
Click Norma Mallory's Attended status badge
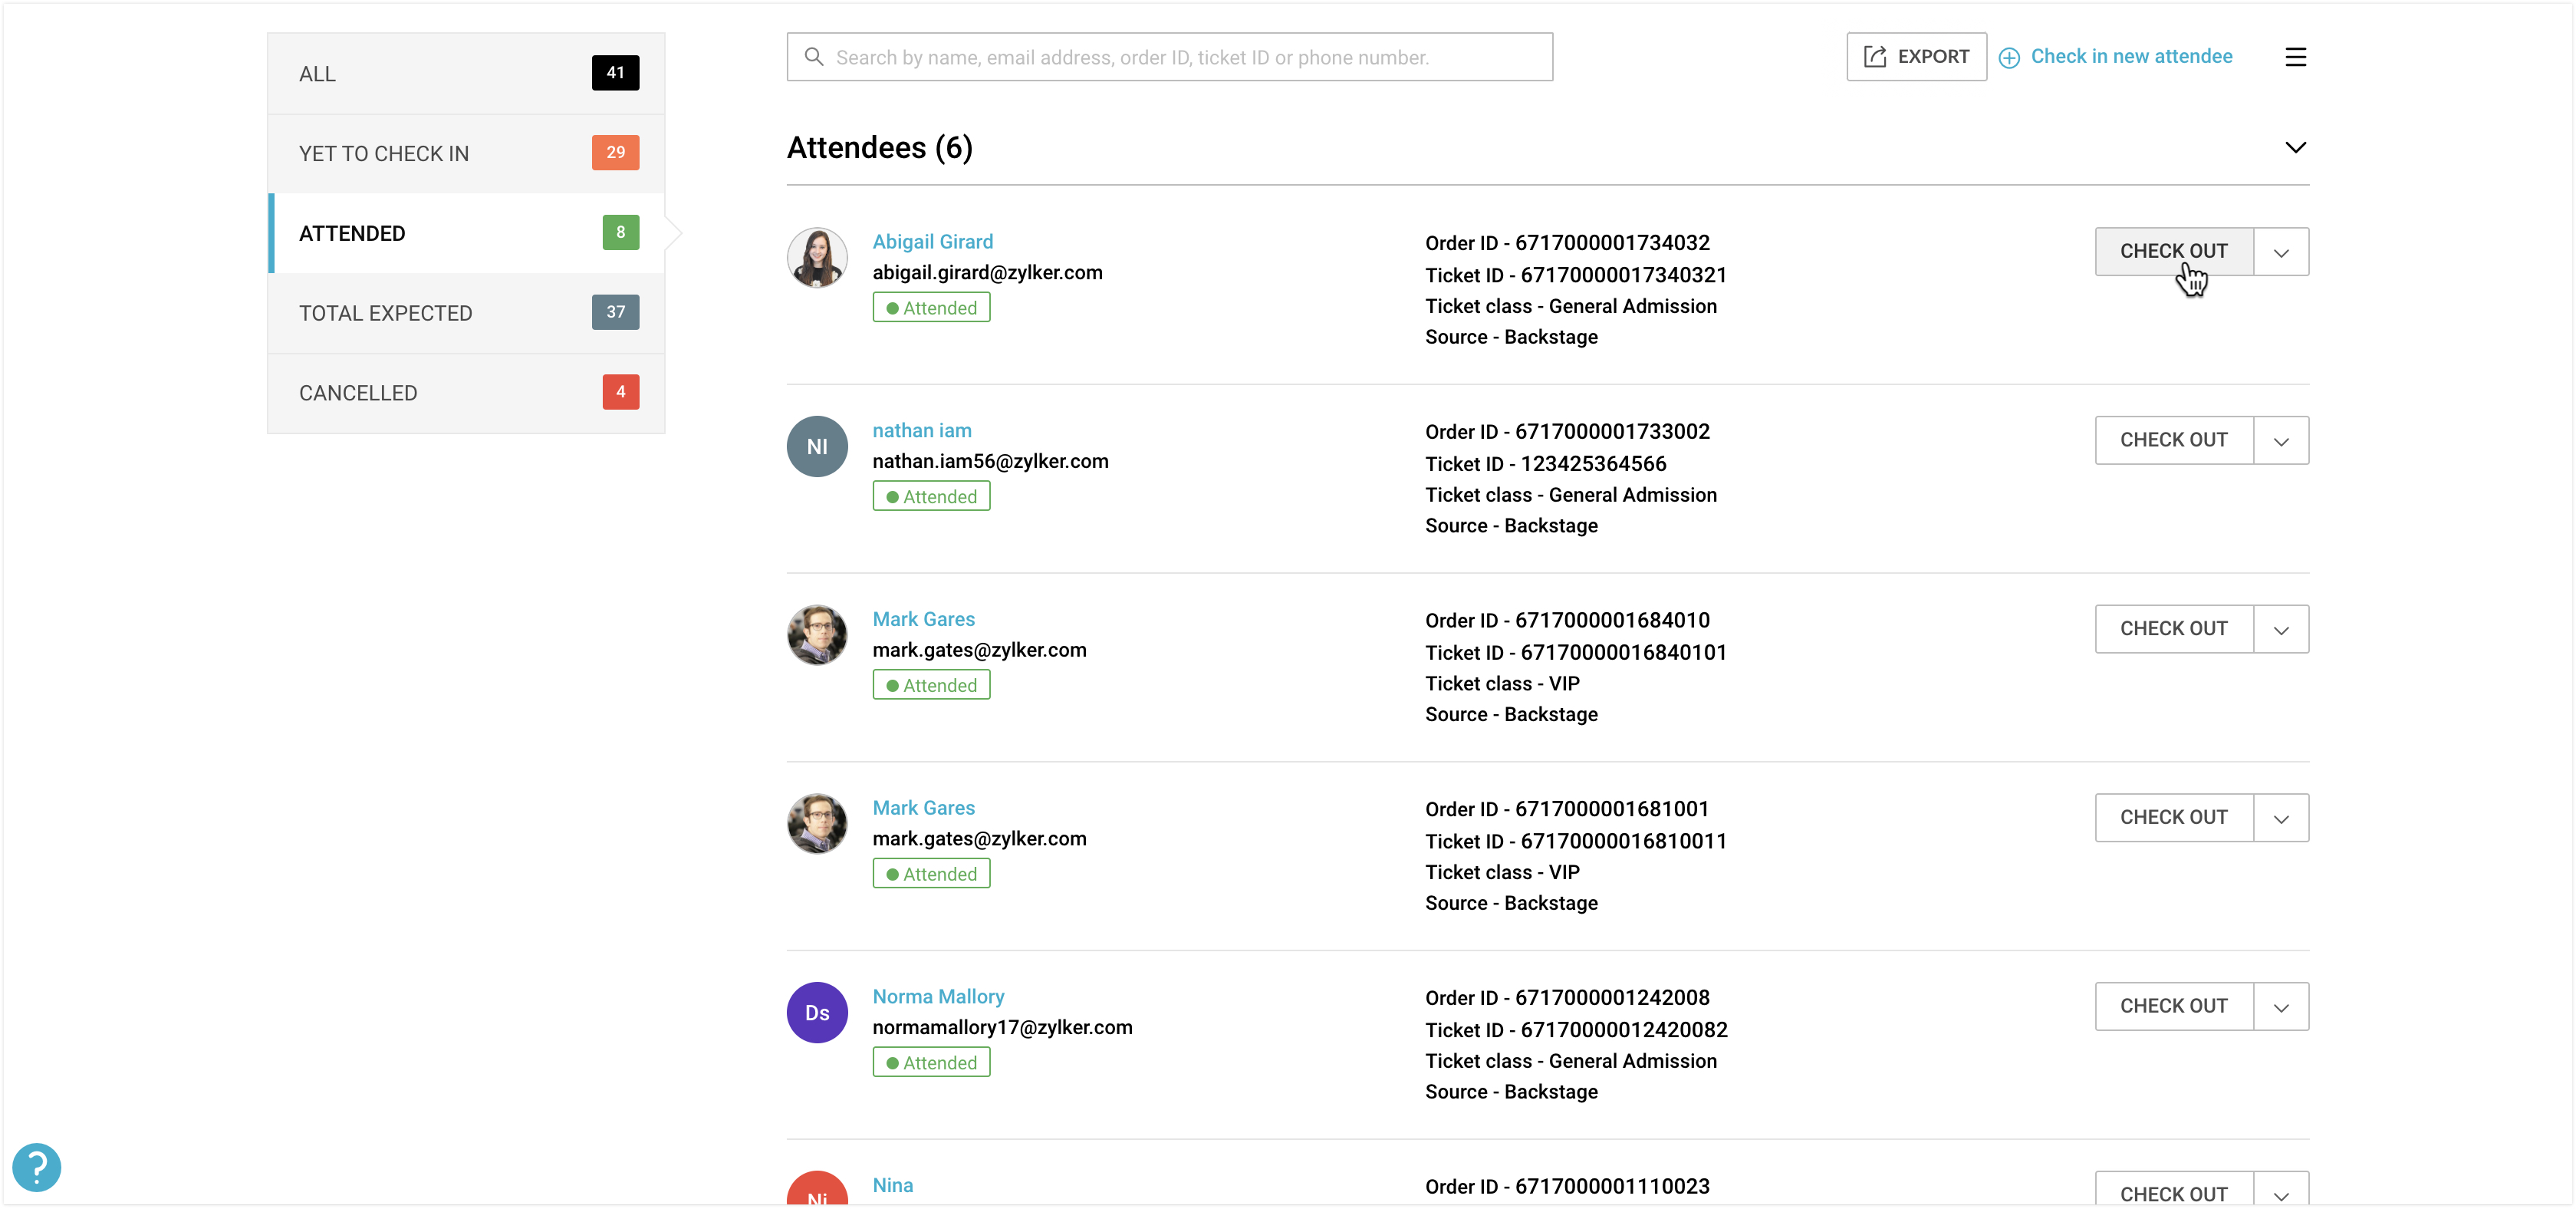click(931, 1063)
